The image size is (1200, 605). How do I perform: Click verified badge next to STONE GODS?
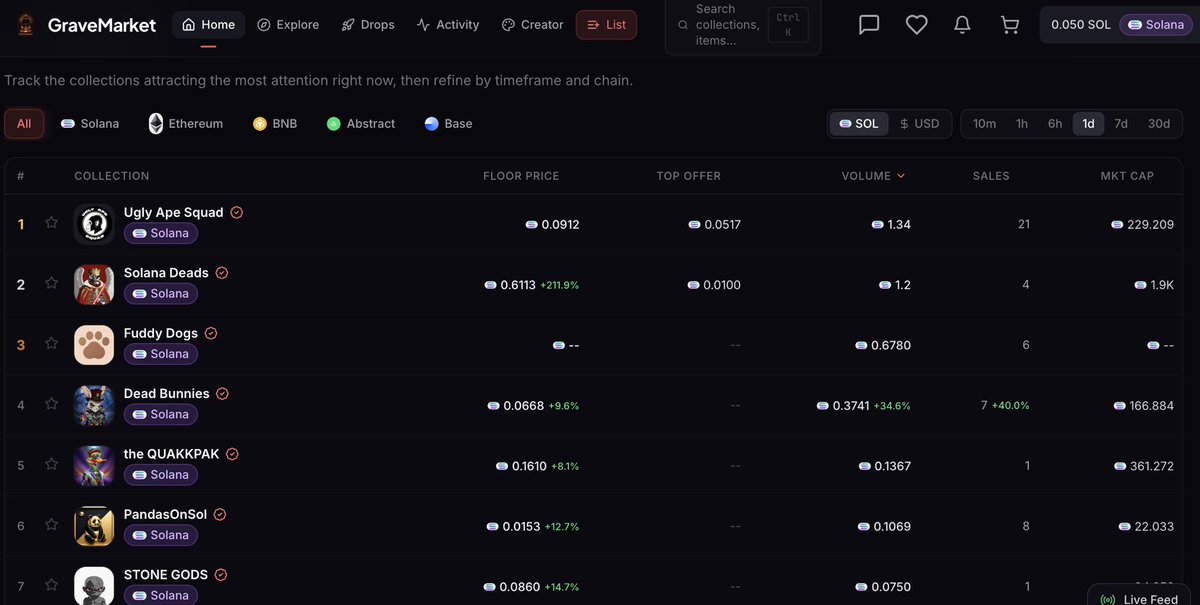[x=221, y=575]
